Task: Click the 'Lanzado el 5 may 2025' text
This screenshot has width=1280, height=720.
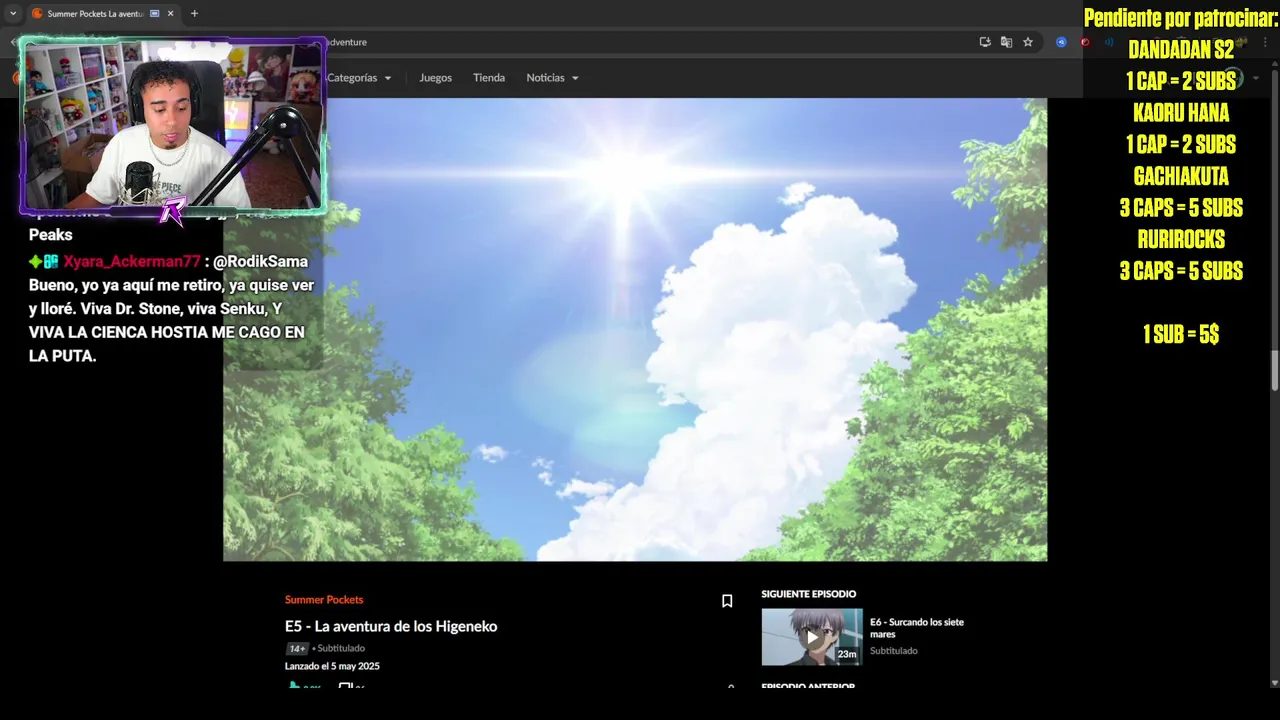Action: pos(332,666)
